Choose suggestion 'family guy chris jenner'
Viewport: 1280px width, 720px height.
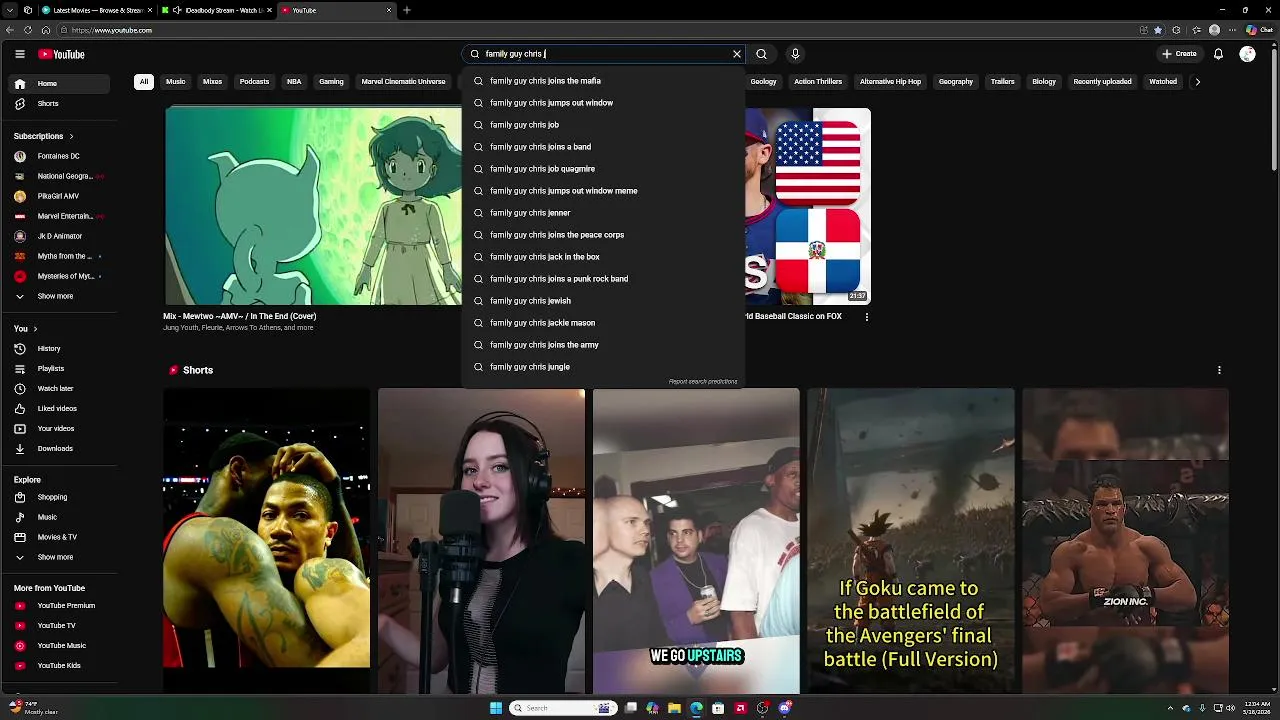pos(603,213)
